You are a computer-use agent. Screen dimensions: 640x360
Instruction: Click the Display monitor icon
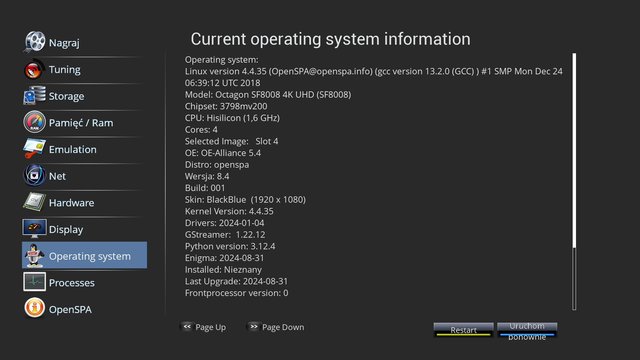point(34,229)
